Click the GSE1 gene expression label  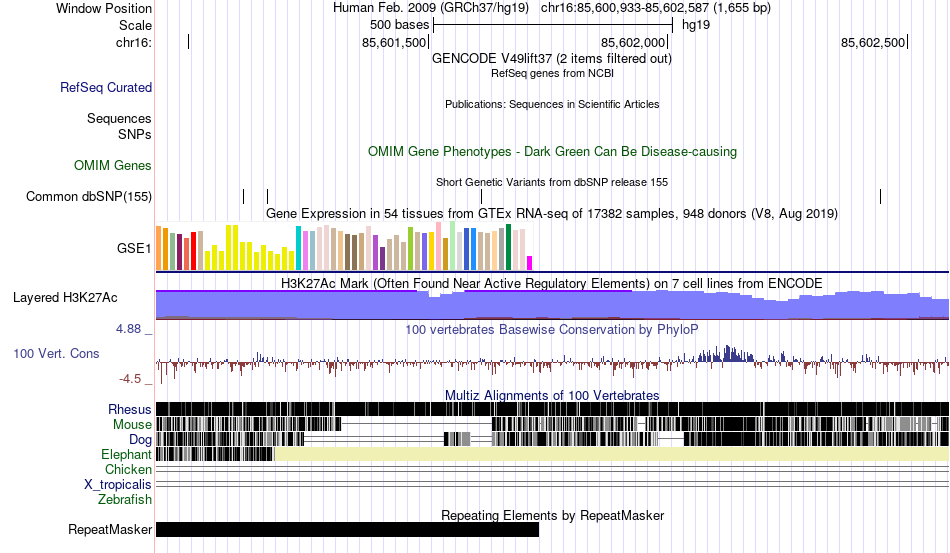click(x=134, y=248)
